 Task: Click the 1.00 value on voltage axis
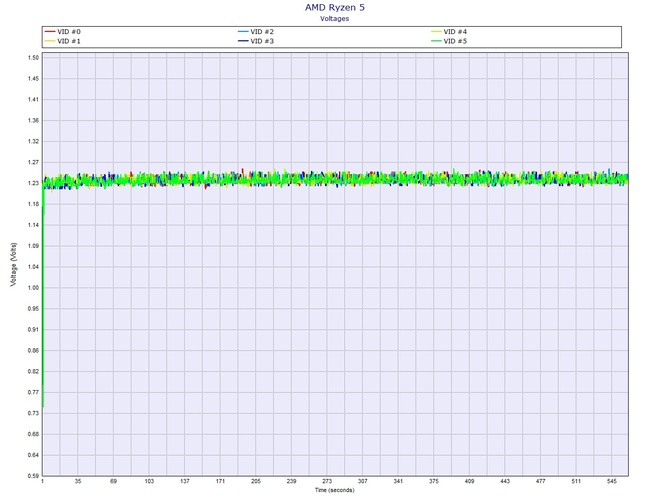(x=33, y=288)
